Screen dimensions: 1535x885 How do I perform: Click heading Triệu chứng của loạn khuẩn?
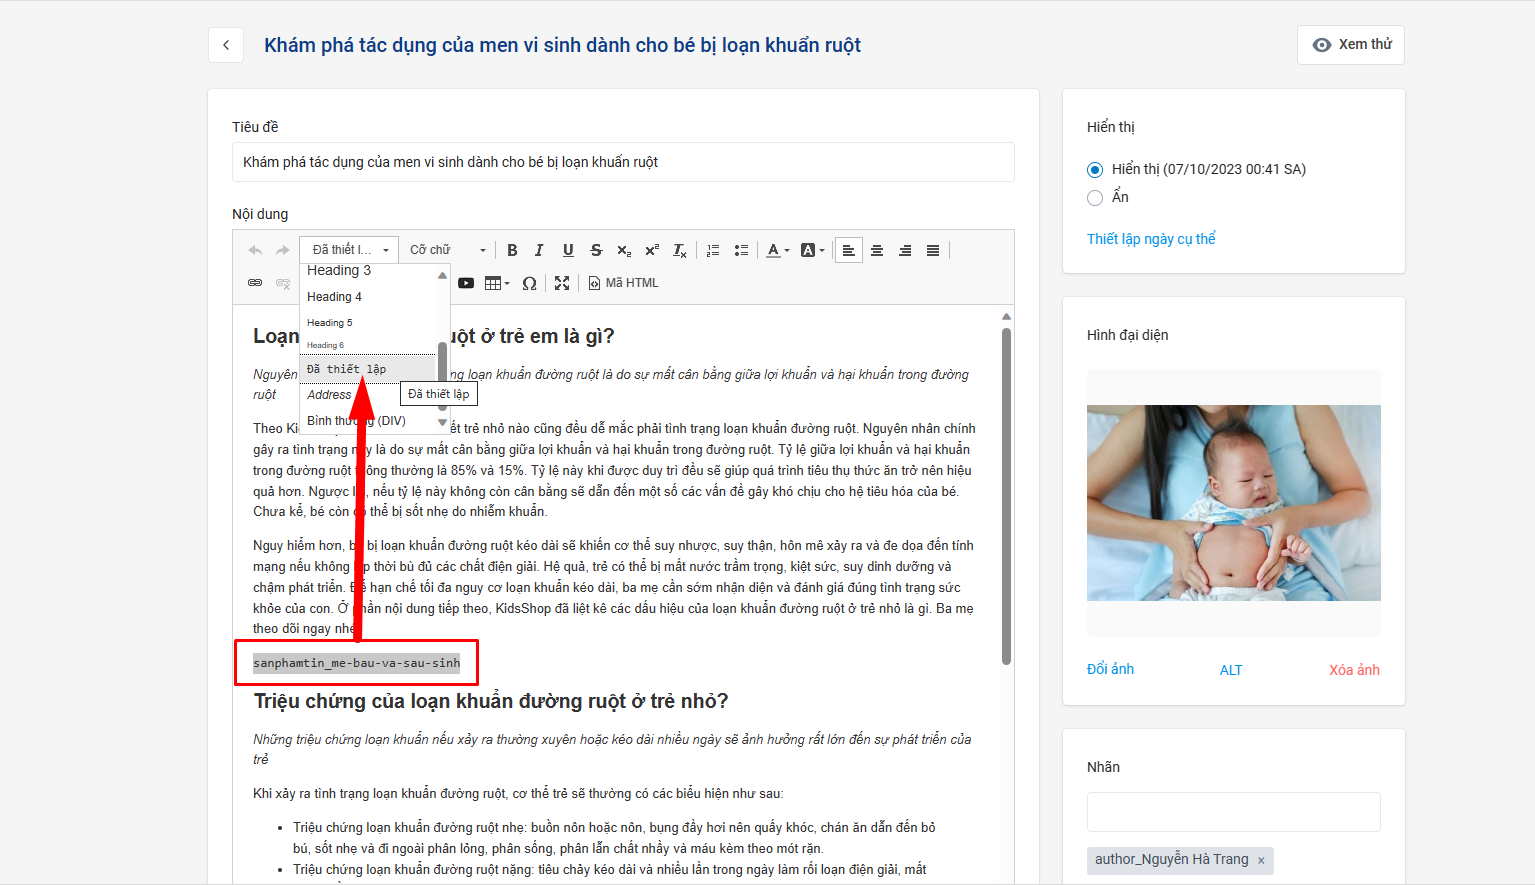491,701
